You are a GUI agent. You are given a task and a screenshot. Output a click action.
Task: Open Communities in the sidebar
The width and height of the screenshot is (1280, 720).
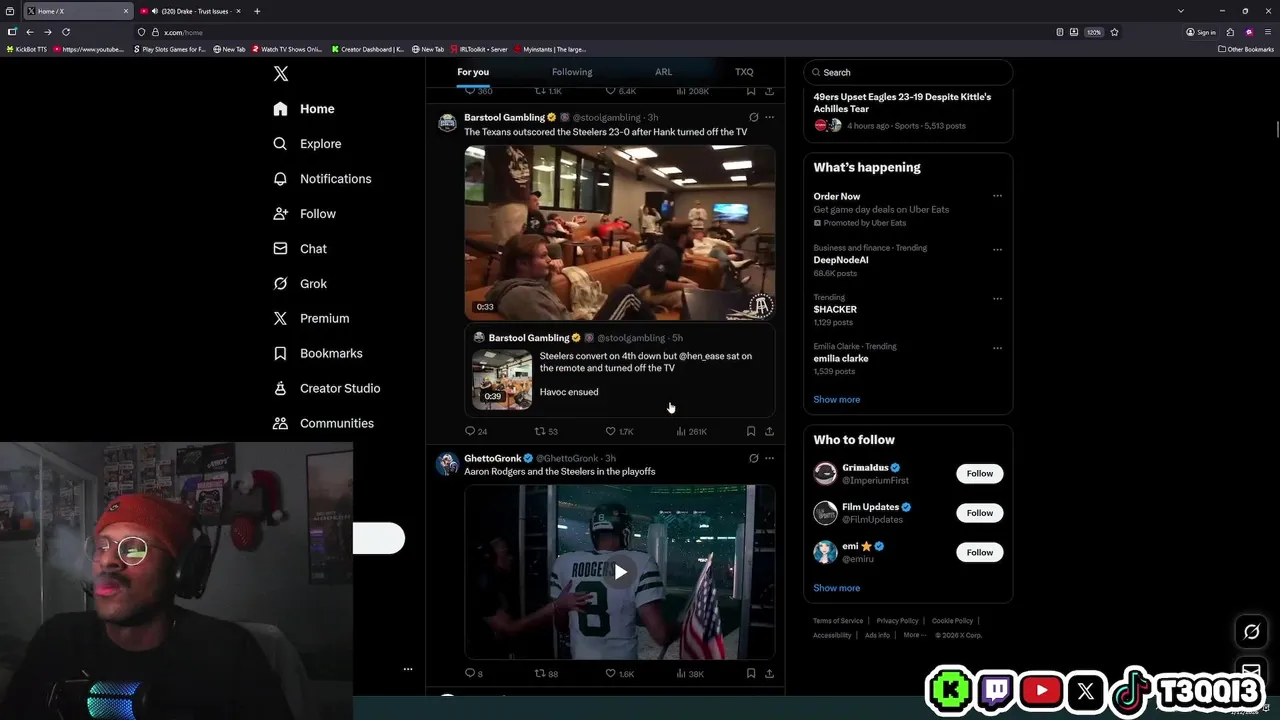coord(323,424)
